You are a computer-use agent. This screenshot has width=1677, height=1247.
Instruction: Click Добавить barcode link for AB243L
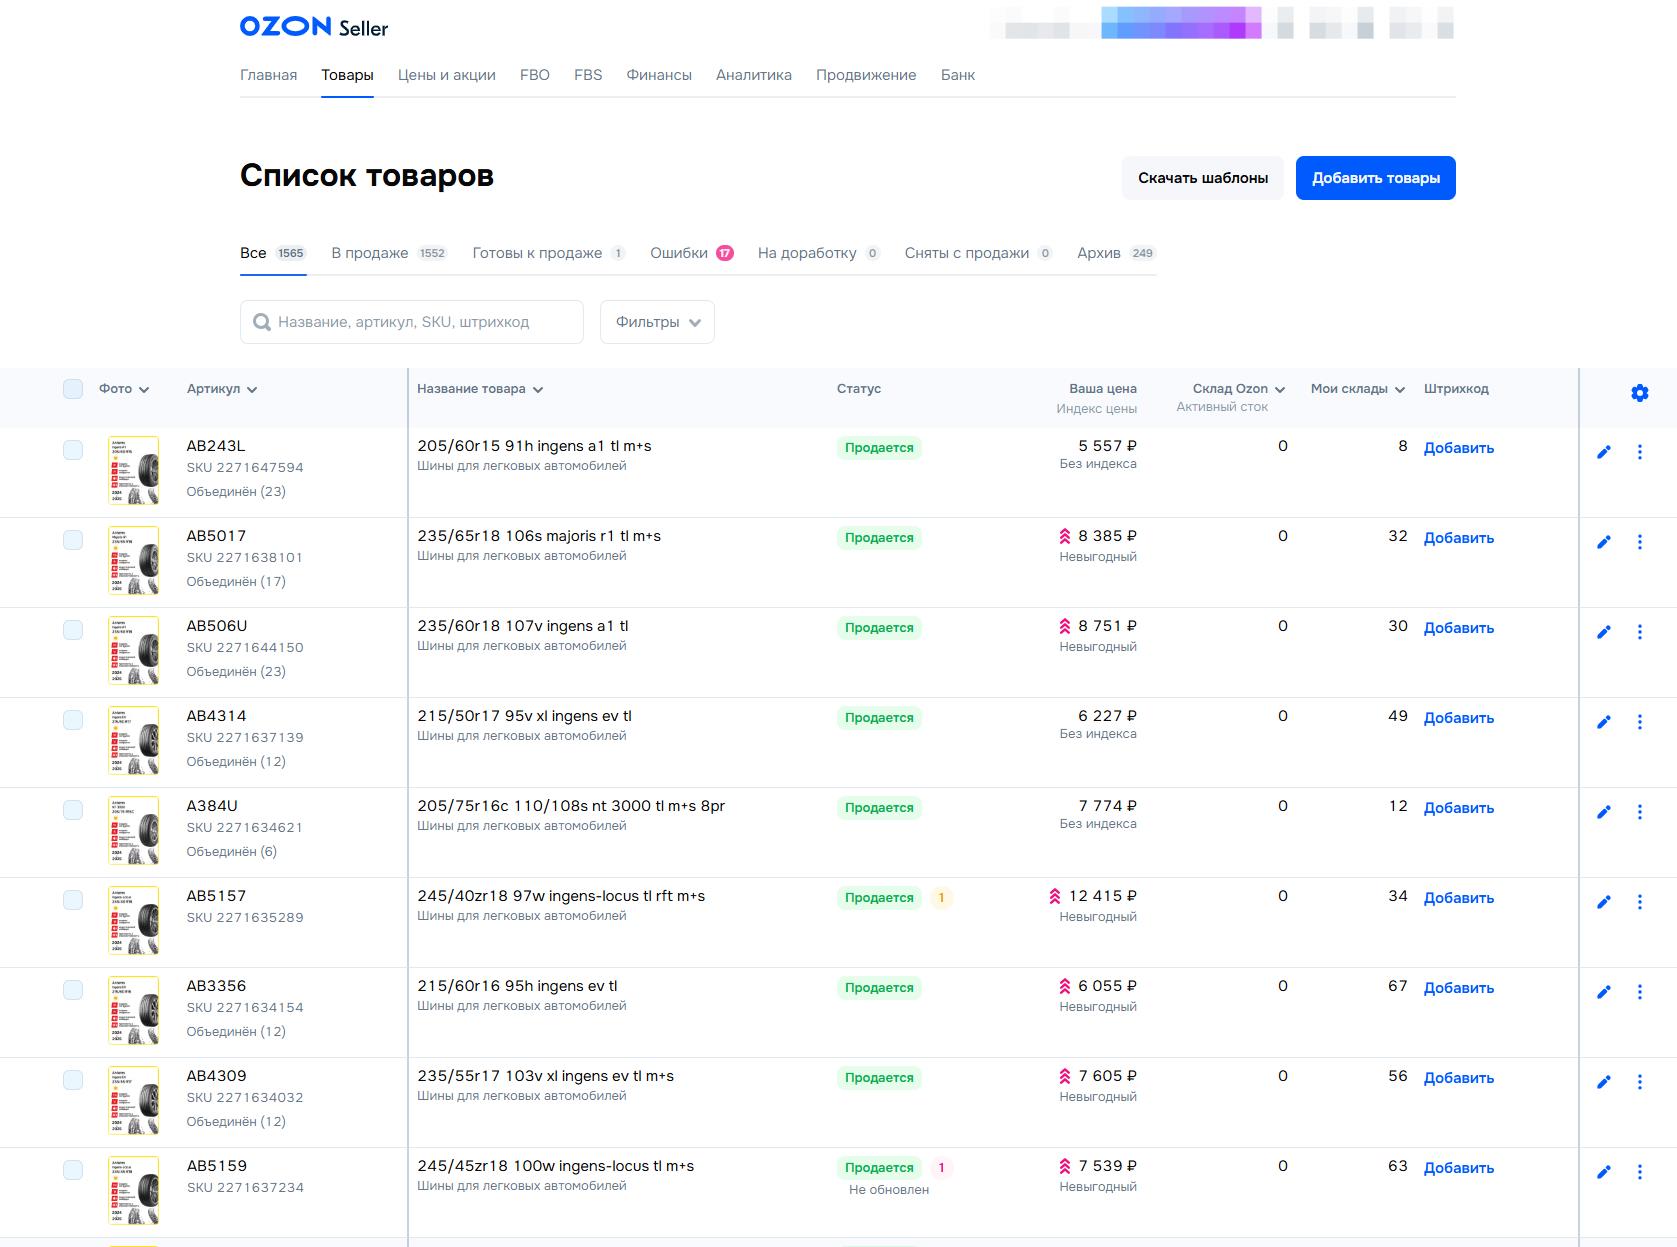coord(1459,448)
